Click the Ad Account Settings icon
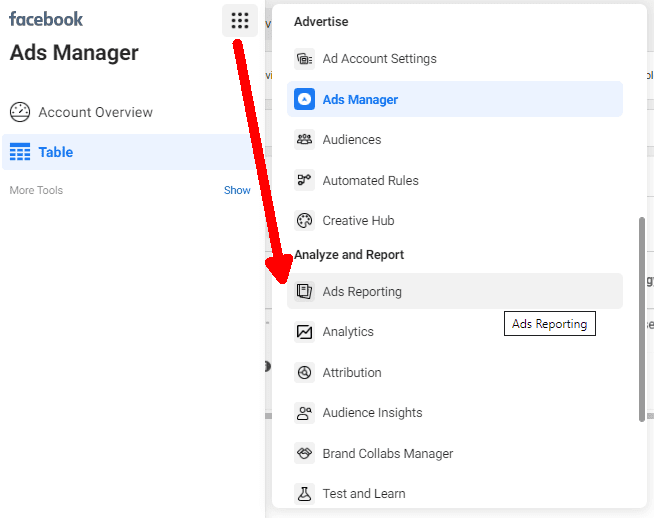Image resolution: width=654 pixels, height=518 pixels. pyautogui.click(x=305, y=59)
